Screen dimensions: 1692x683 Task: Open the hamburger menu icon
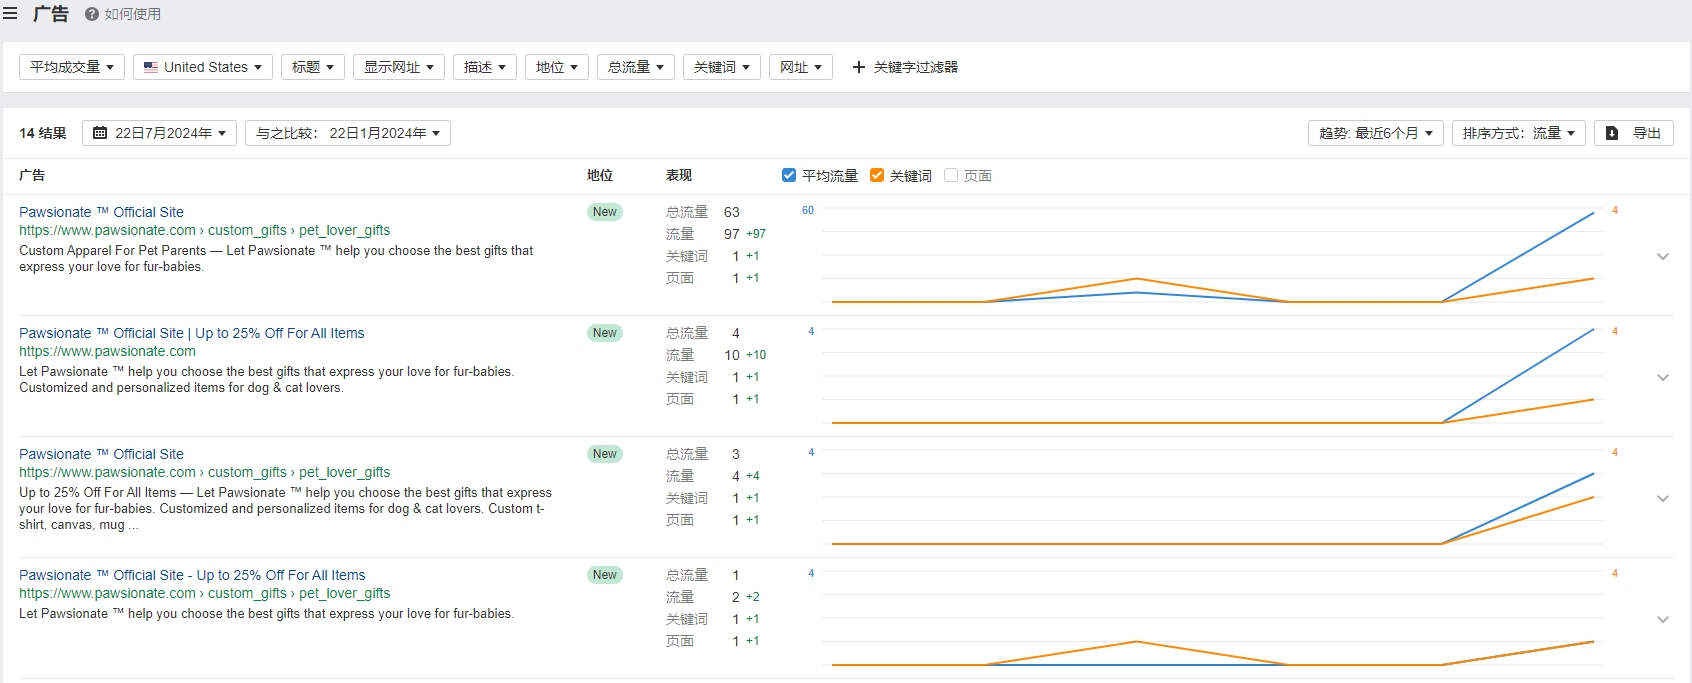[10, 14]
